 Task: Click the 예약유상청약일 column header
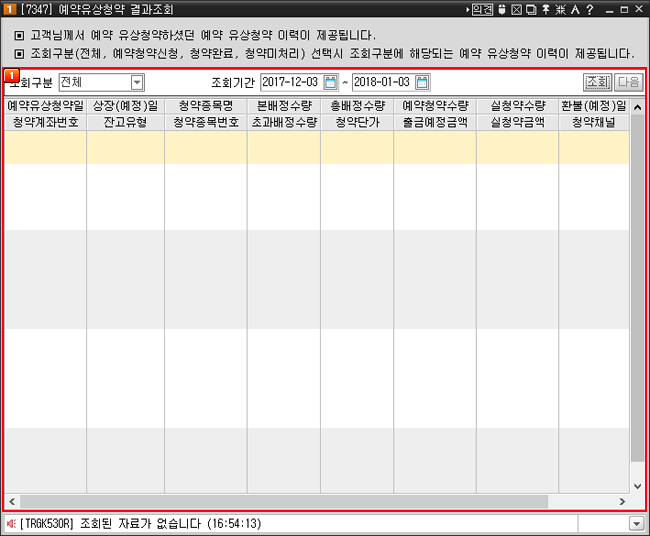[x=45, y=105]
